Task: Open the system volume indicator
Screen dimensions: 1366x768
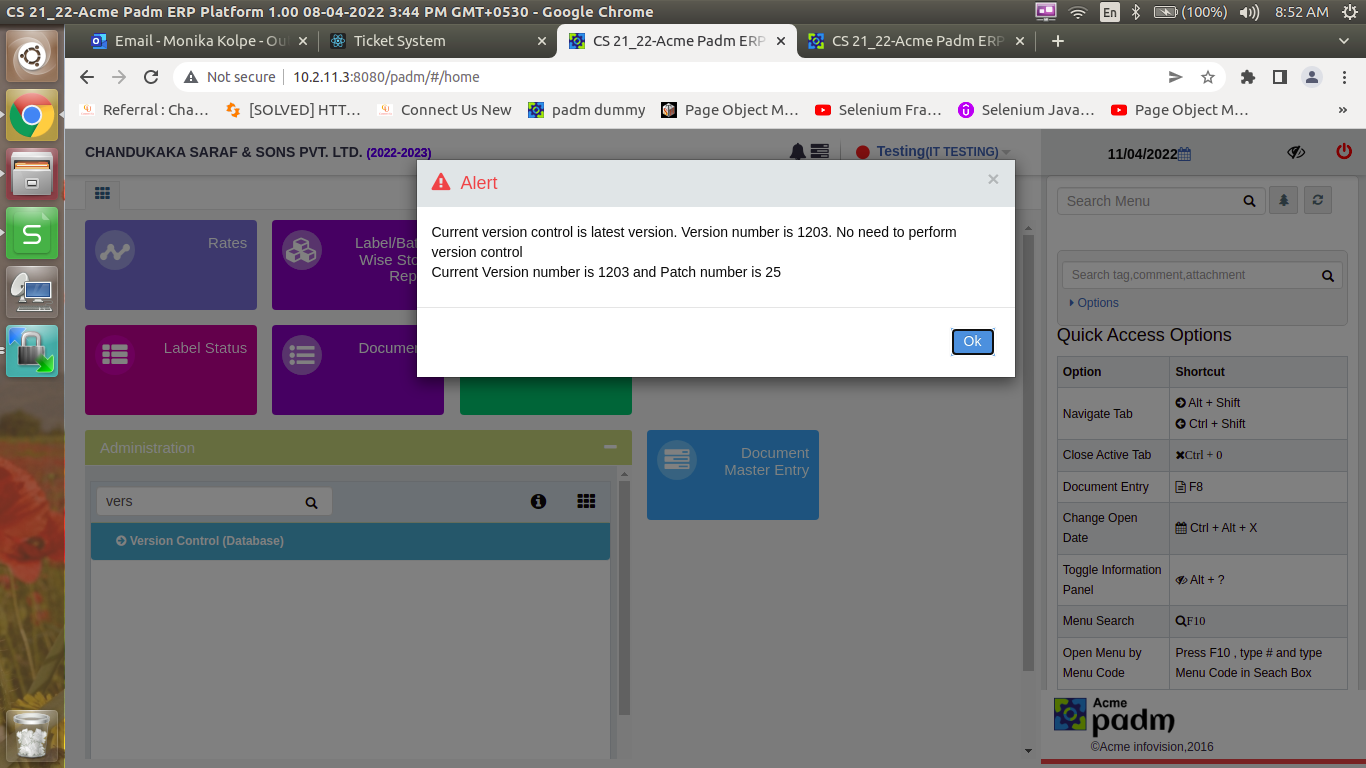Action: pyautogui.click(x=1249, y=12)
